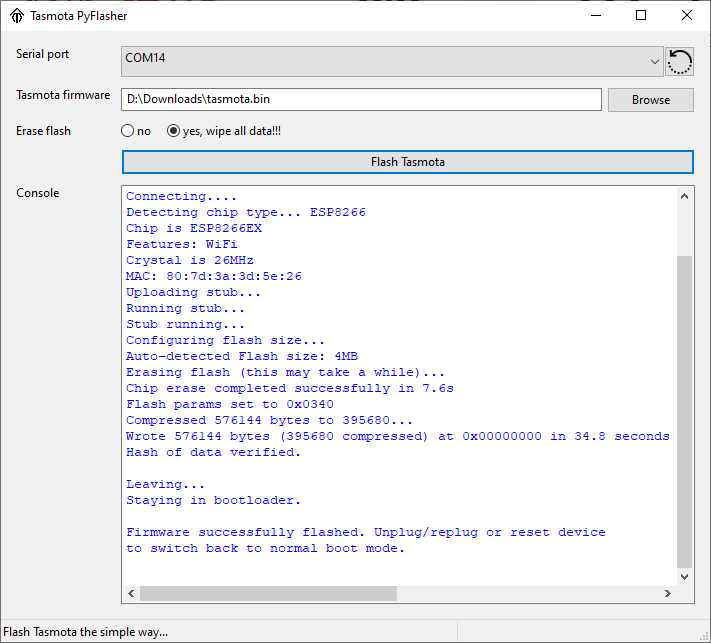Click 'Flash Tasmota the simple way...' status text
The height and width of the screenshot is (643, 711).
point(86,632)
